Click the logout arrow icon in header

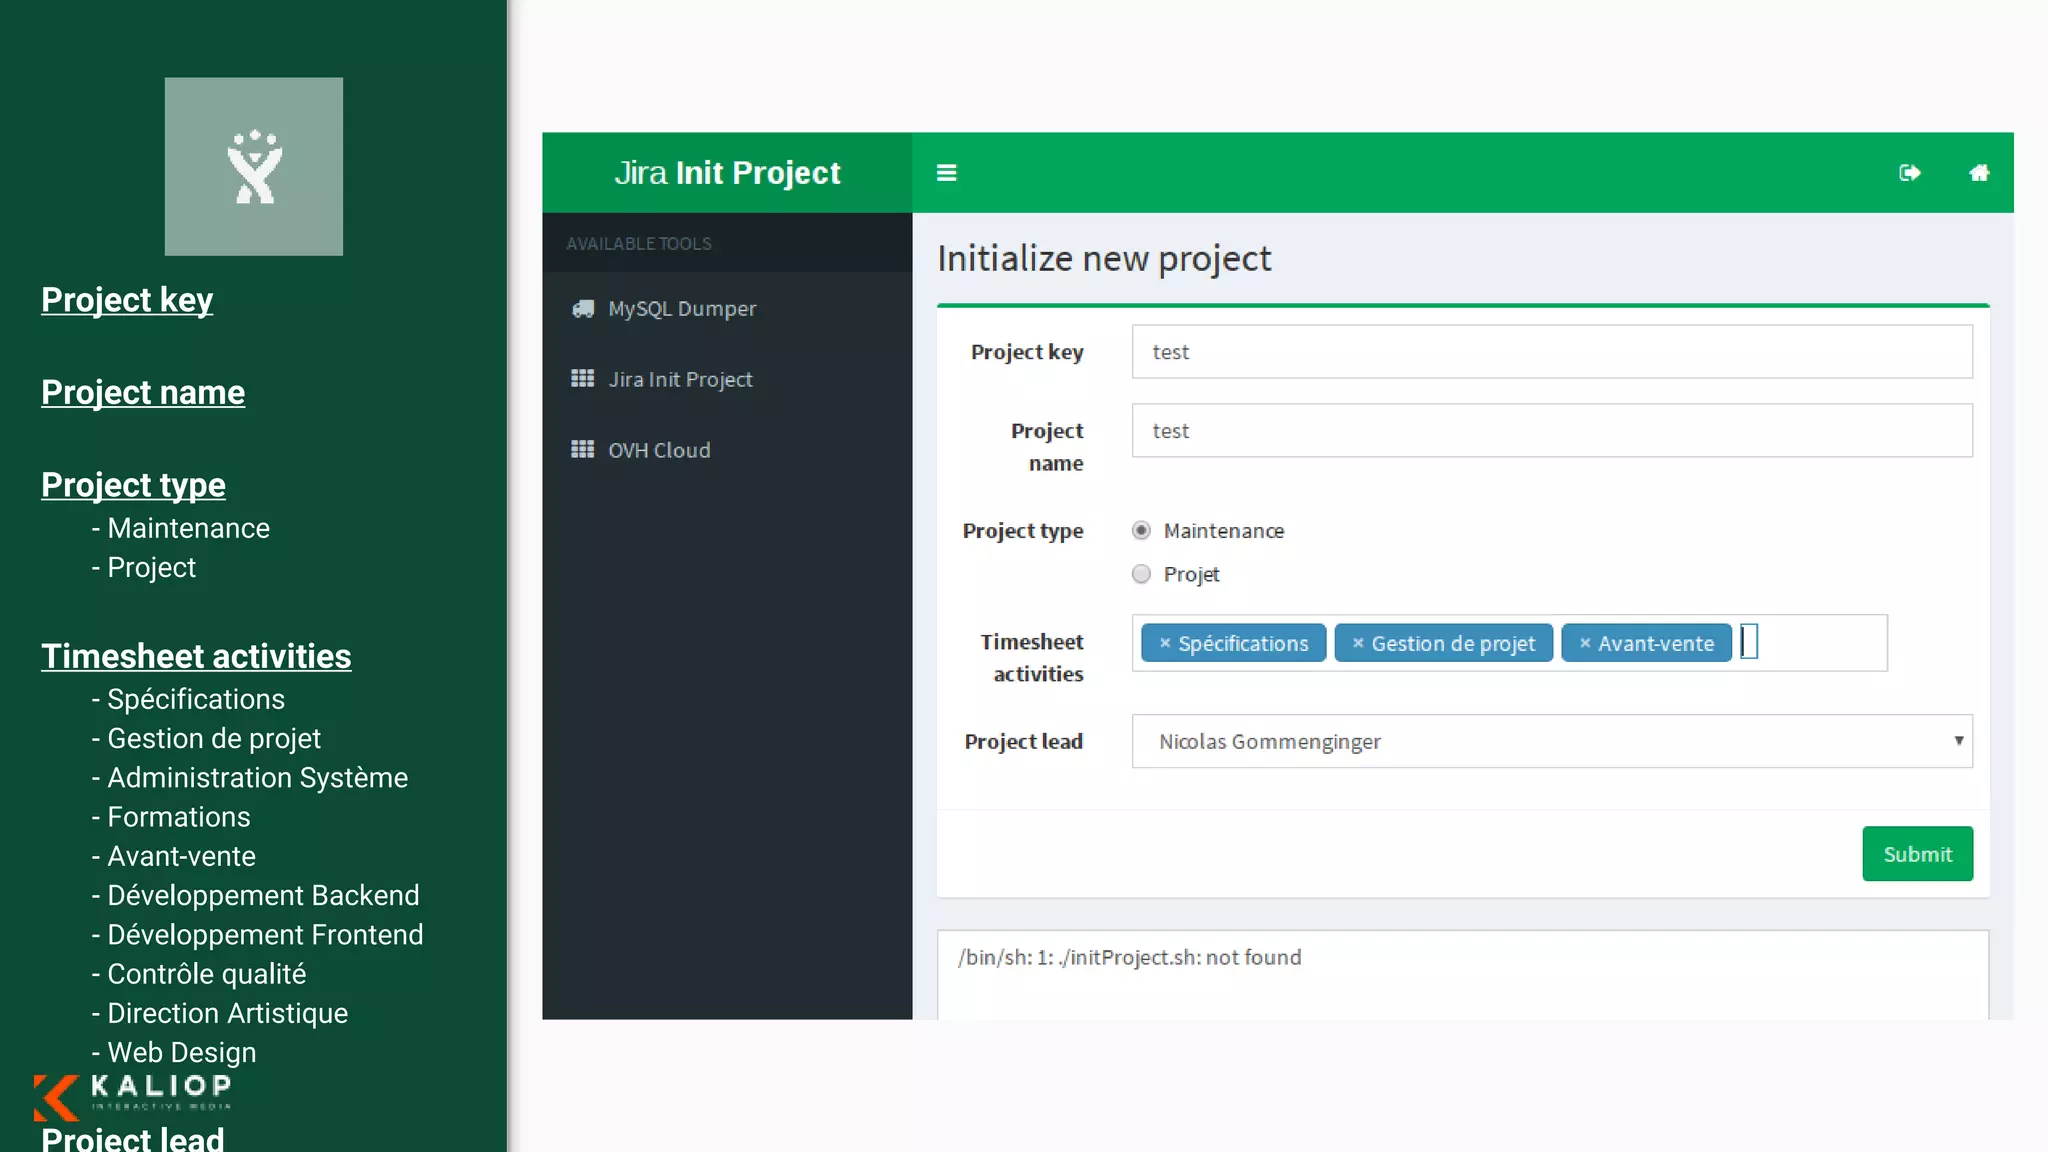tap(1910, 173)
